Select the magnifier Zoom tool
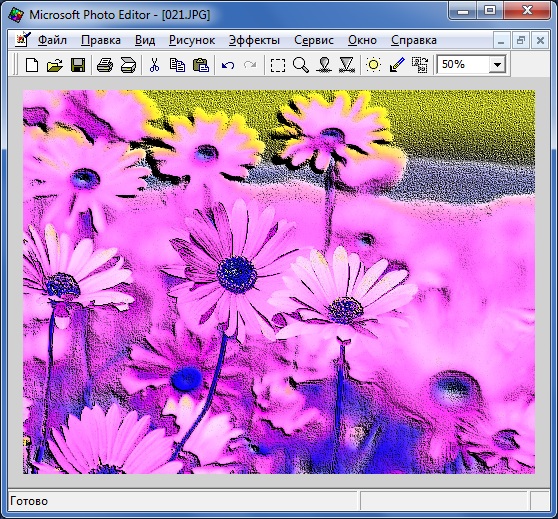The height and width of the screenshot is (519, 558). (301, 65)
